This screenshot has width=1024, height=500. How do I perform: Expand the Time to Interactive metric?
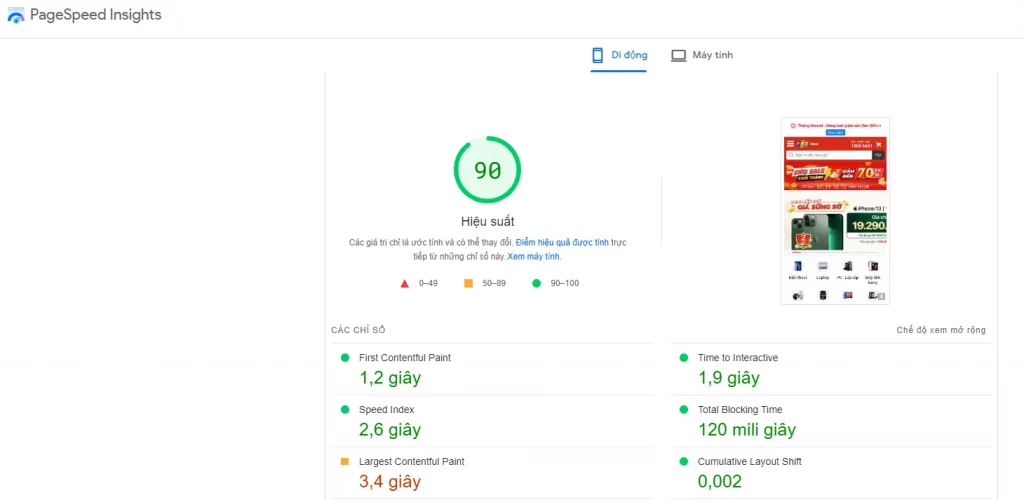point(737,358)
